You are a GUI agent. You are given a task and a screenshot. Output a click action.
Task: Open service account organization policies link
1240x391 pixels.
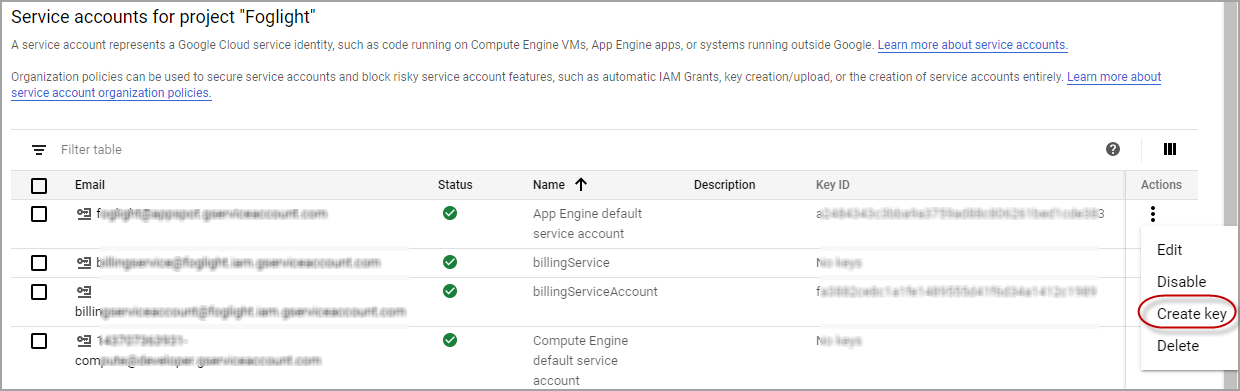click(x=111, y=93)
